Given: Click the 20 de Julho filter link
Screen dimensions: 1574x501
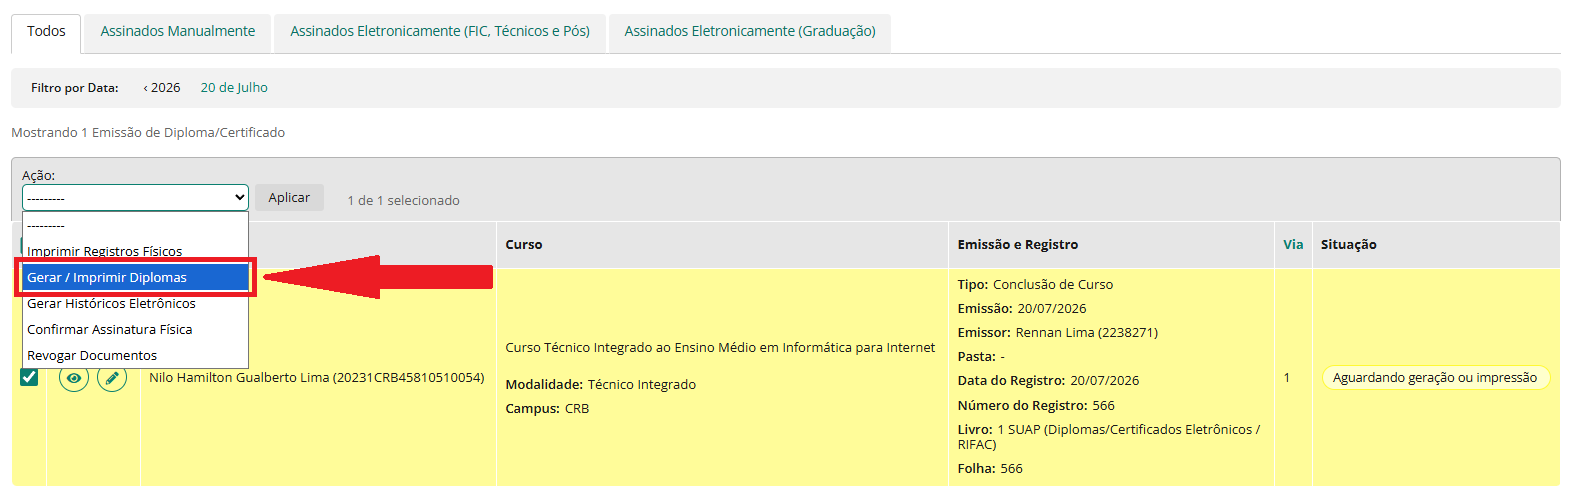Looking at the screenshot, I should [x=234, y=88].
